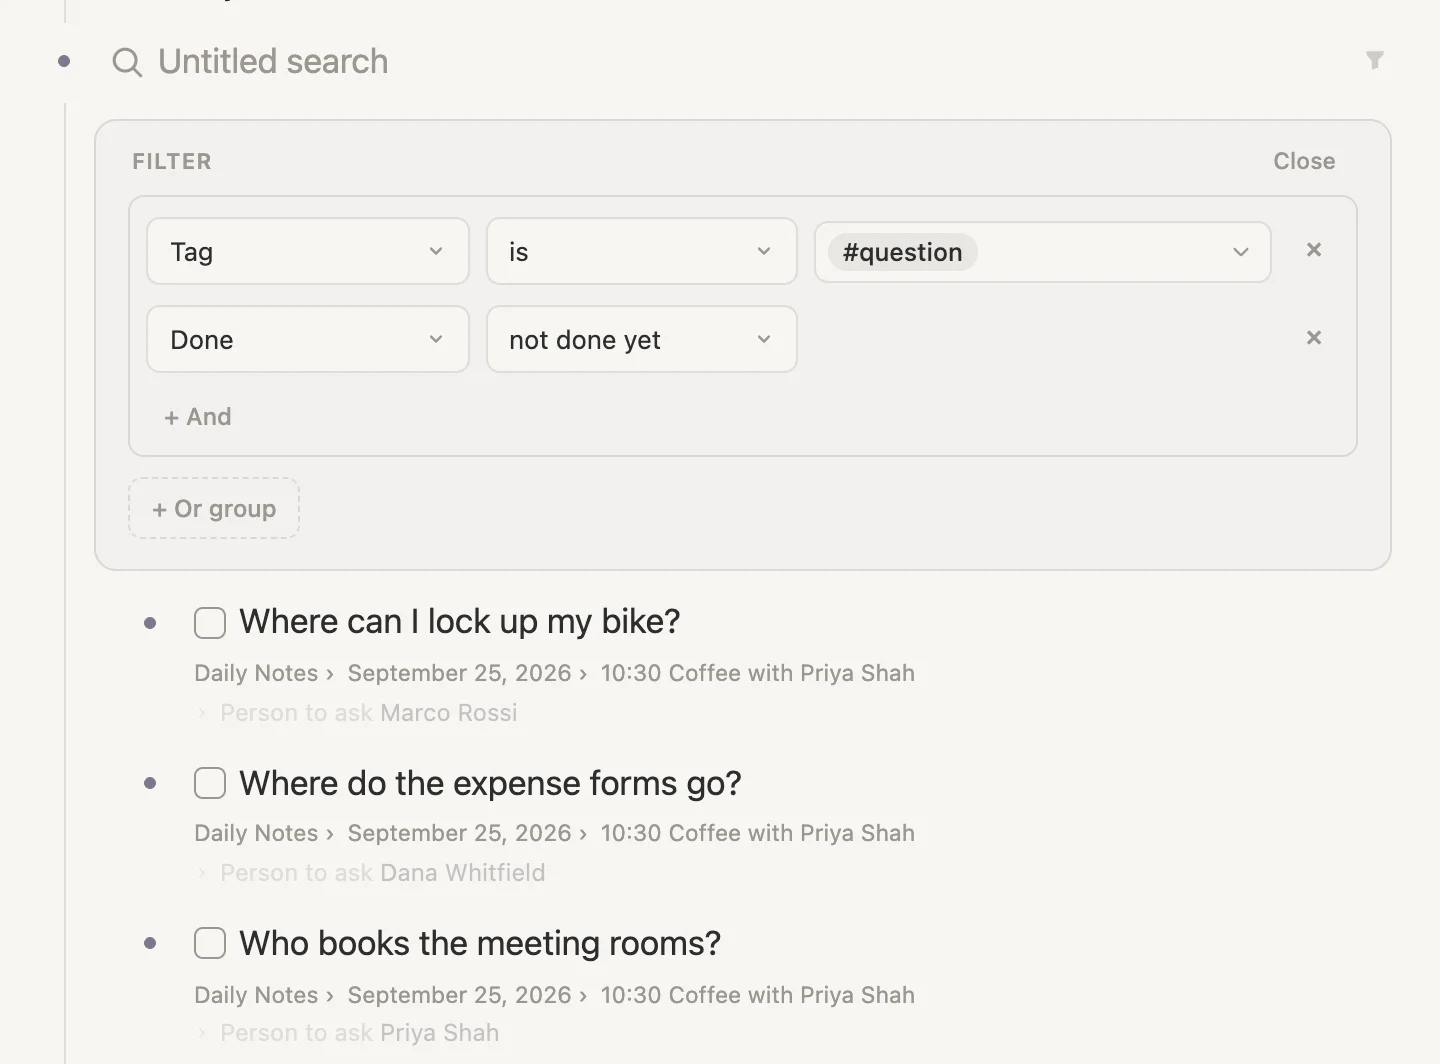Screen dimensions: 1440x1064
Task: Check off 'Where can I lock up my bike?'
Action: [x=210, y=623]
